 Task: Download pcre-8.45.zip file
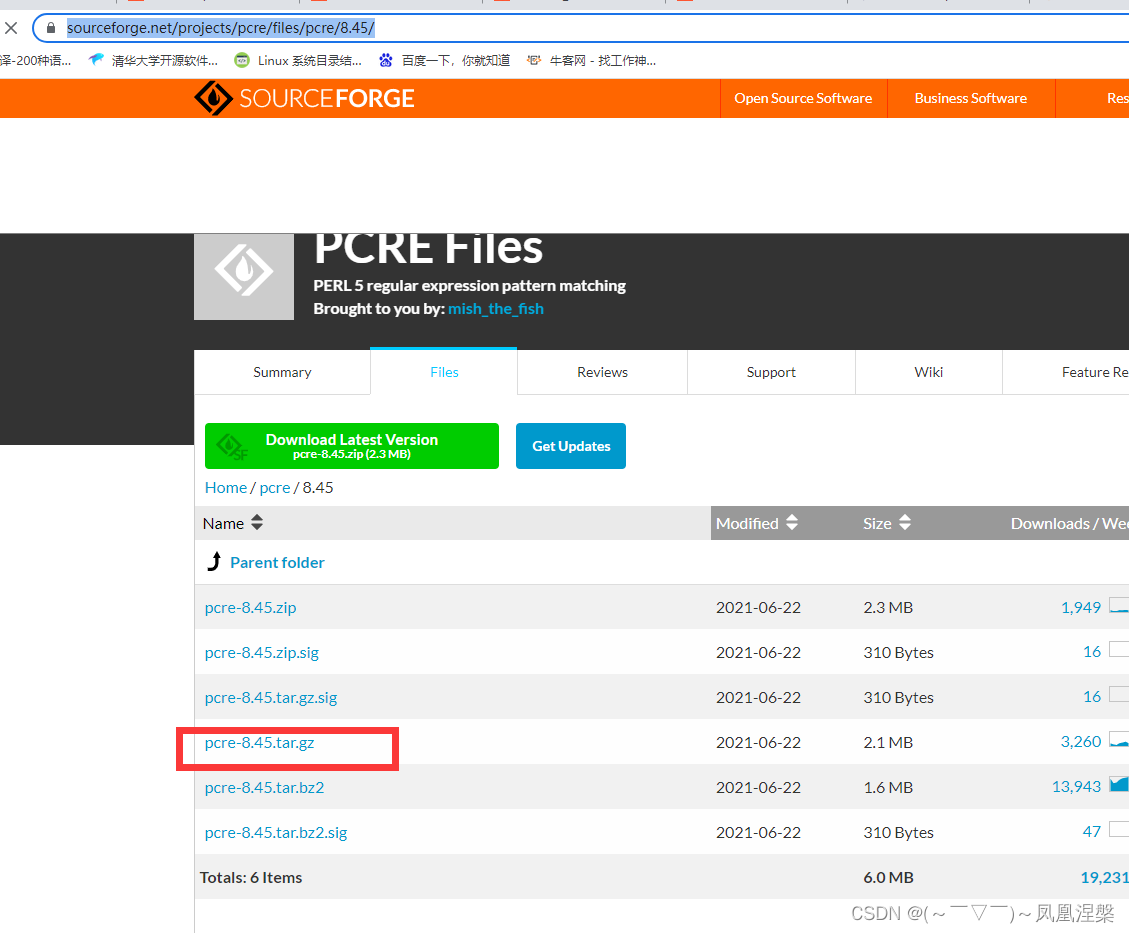pos(251,608)
